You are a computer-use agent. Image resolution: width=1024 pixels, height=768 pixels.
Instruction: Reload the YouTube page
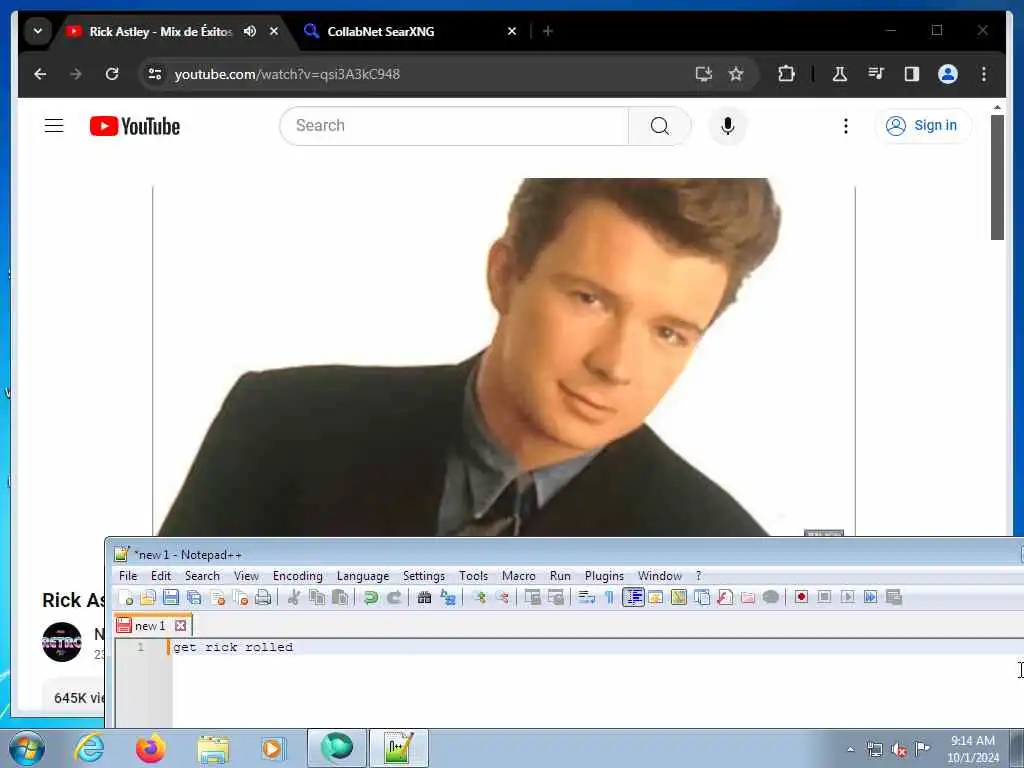[112, 74]
